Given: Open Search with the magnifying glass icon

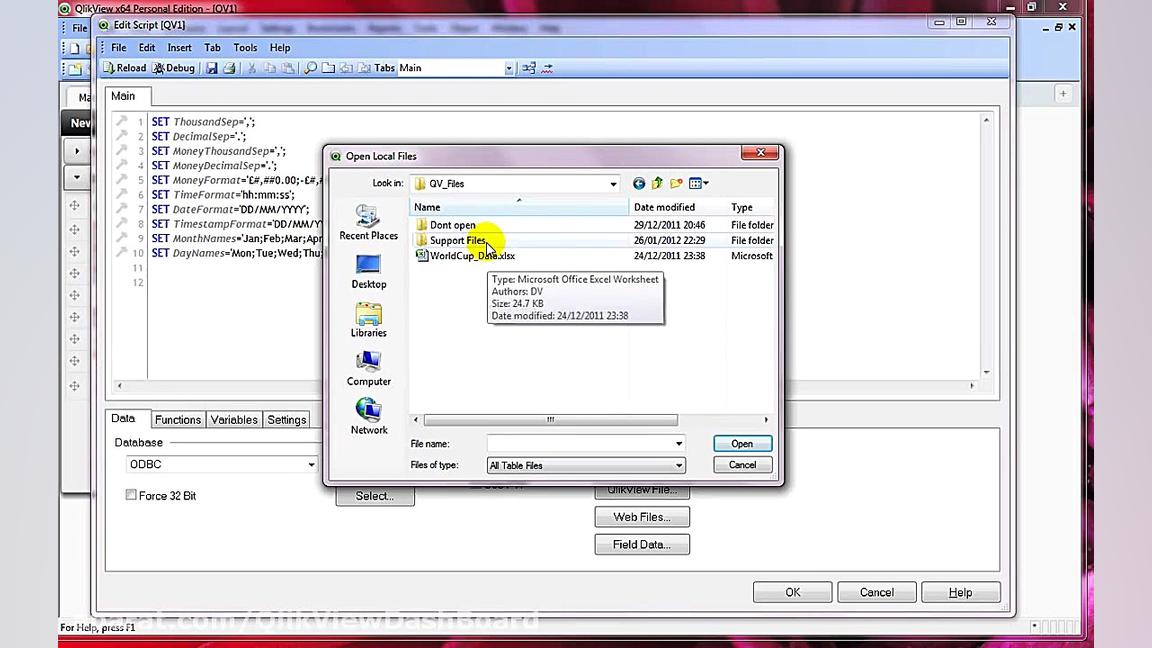Looking at the screenshot, I should tap(311, 68).
